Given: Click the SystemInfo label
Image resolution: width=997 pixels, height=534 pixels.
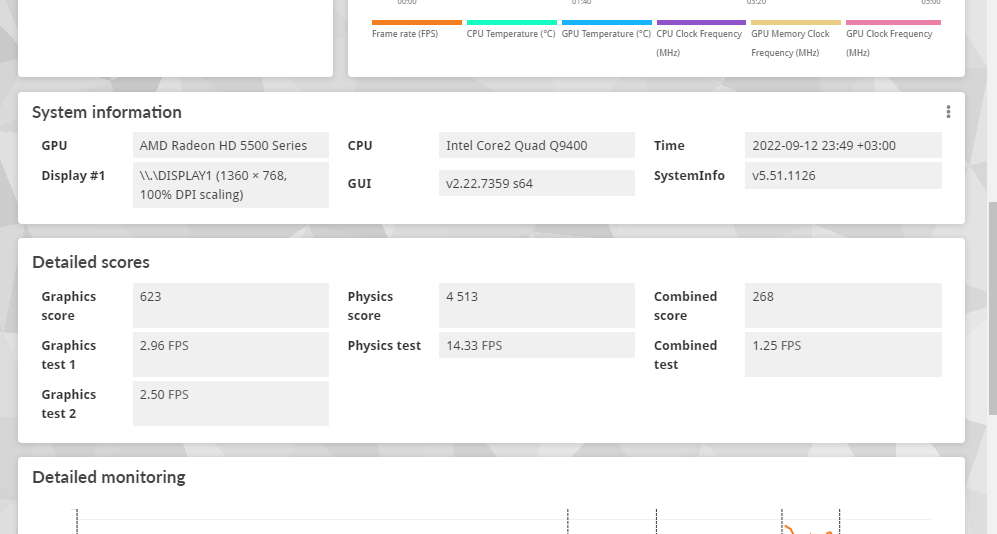Looking at the screenshot, I should tap(689, 175).
